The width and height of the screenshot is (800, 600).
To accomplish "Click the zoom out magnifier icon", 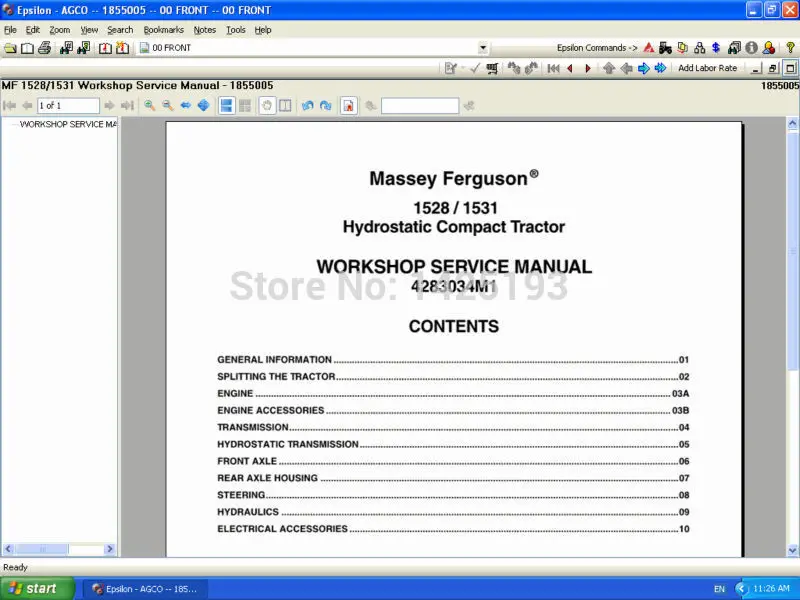I will (167, 106).
